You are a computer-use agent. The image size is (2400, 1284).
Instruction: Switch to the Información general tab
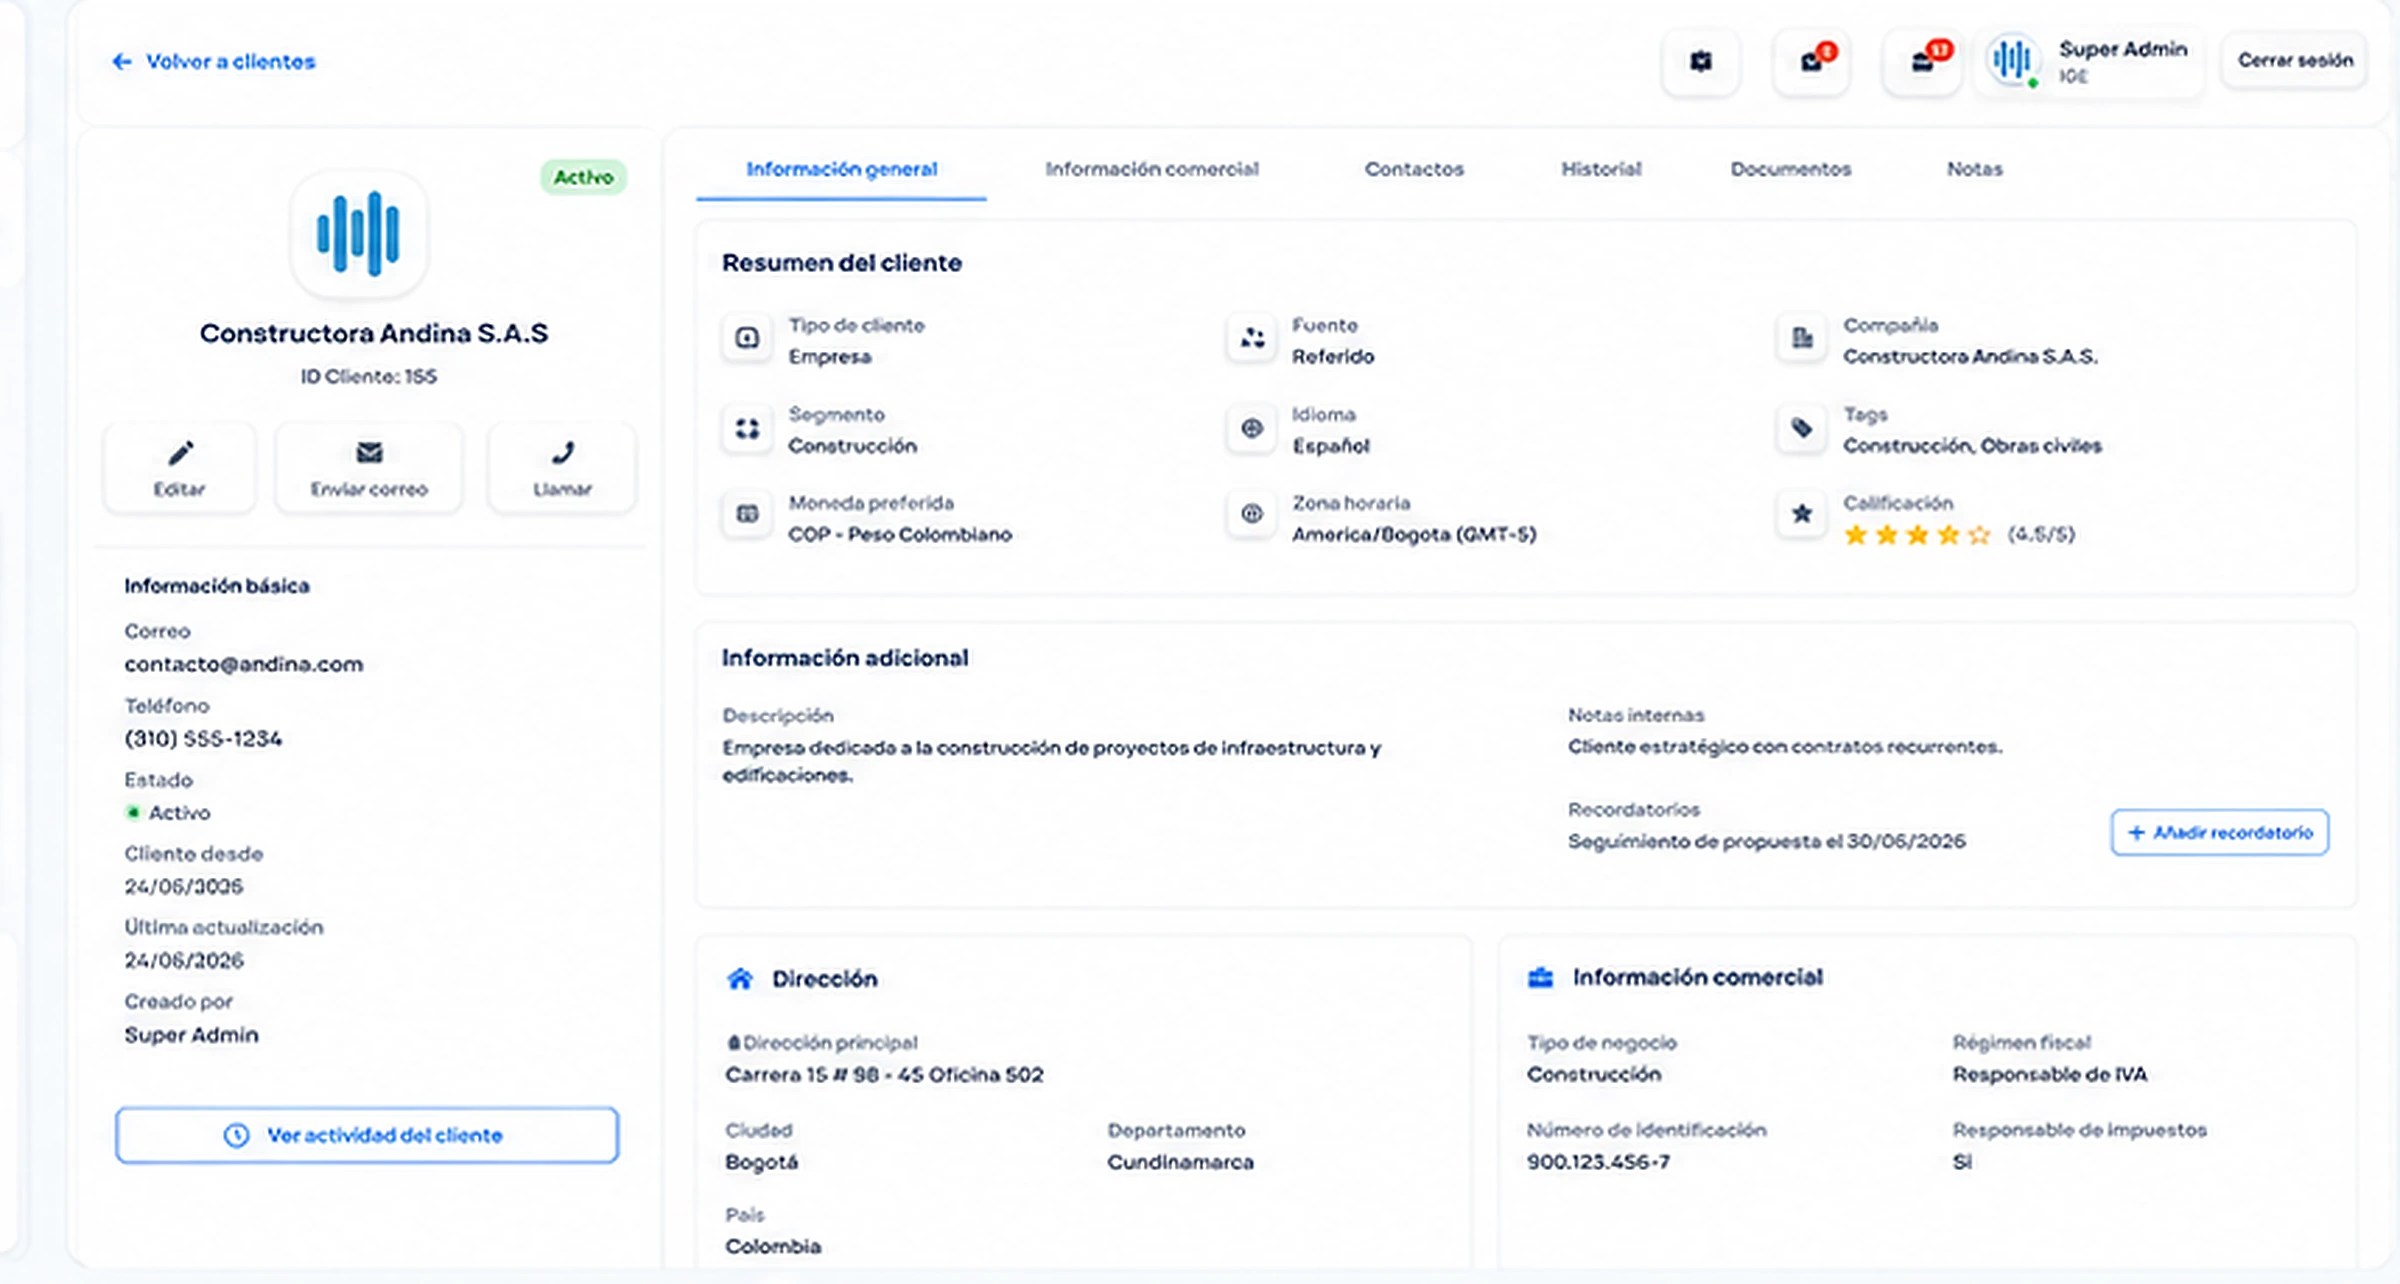(841, 169)
